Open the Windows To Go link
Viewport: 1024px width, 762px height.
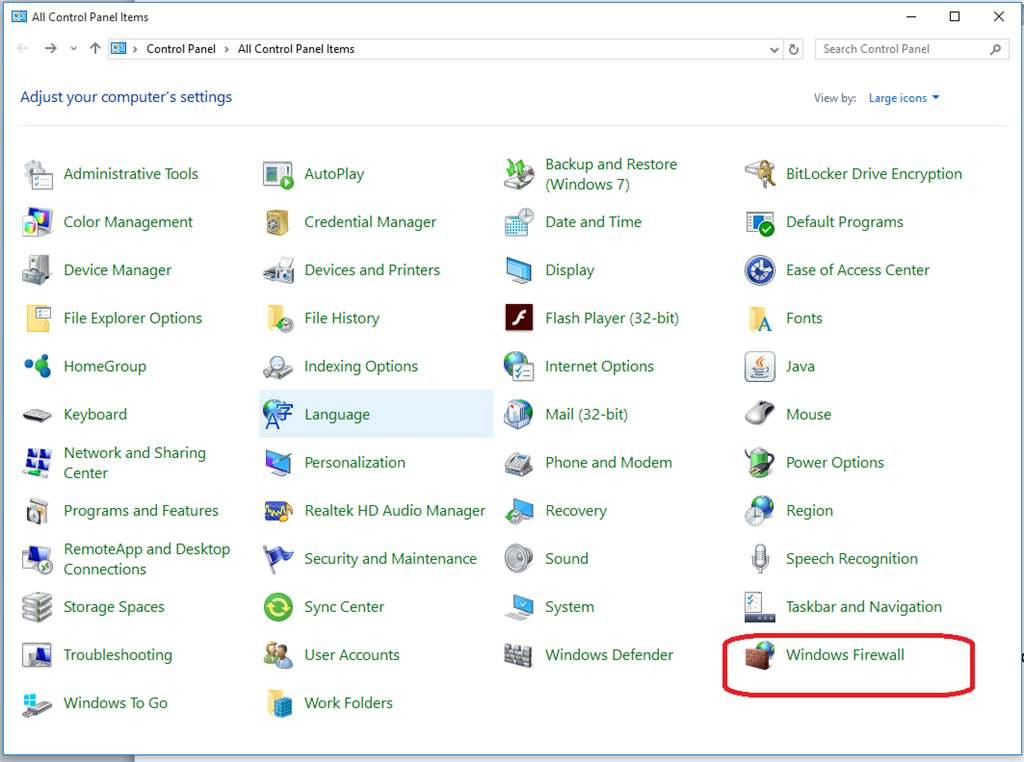tap(116, 703)
